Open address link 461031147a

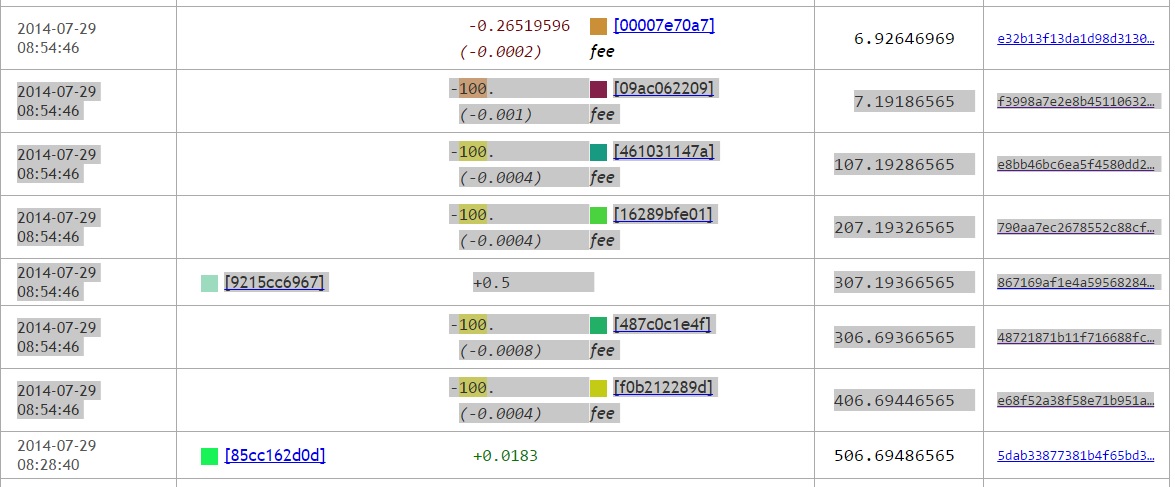[x=664, y=151]
